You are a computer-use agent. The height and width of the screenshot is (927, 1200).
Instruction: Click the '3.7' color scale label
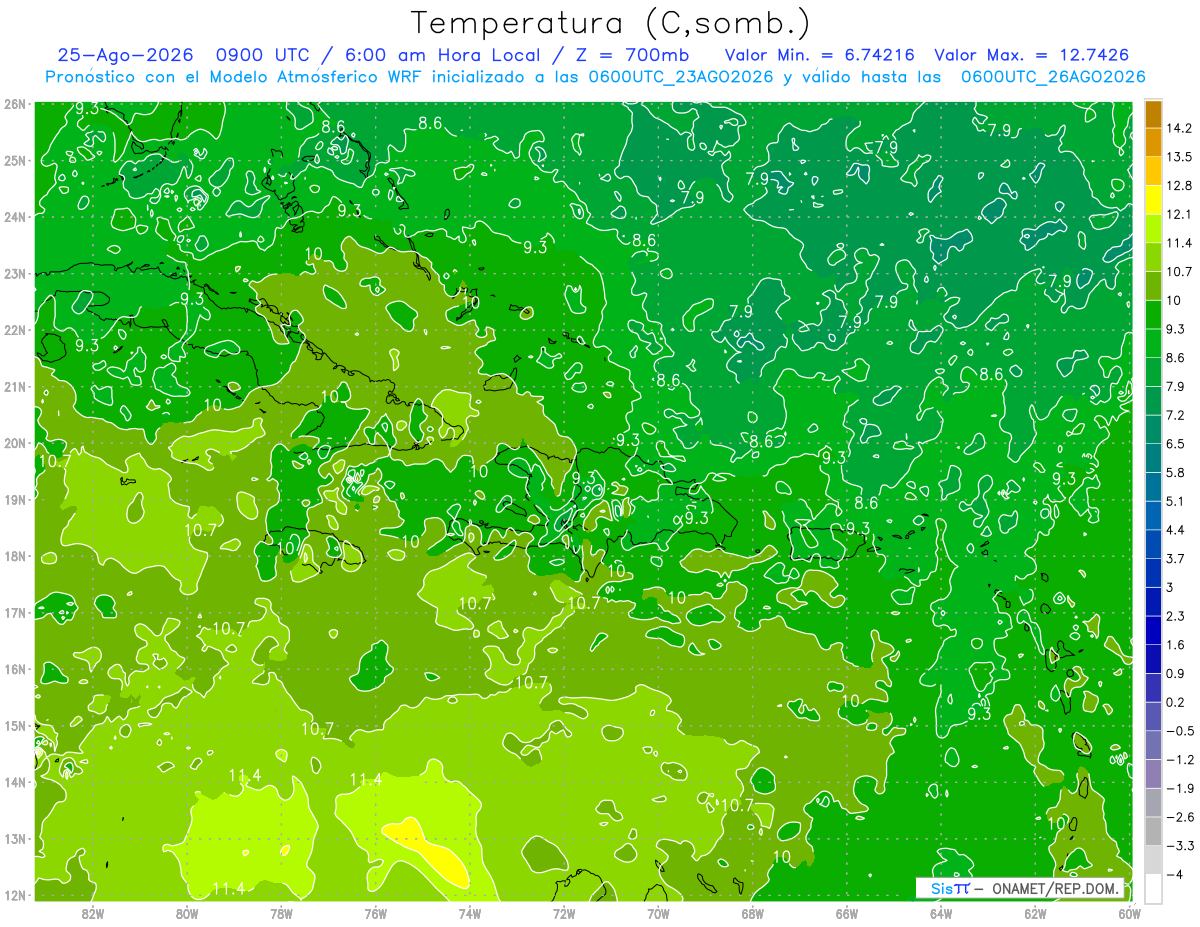1175,558
